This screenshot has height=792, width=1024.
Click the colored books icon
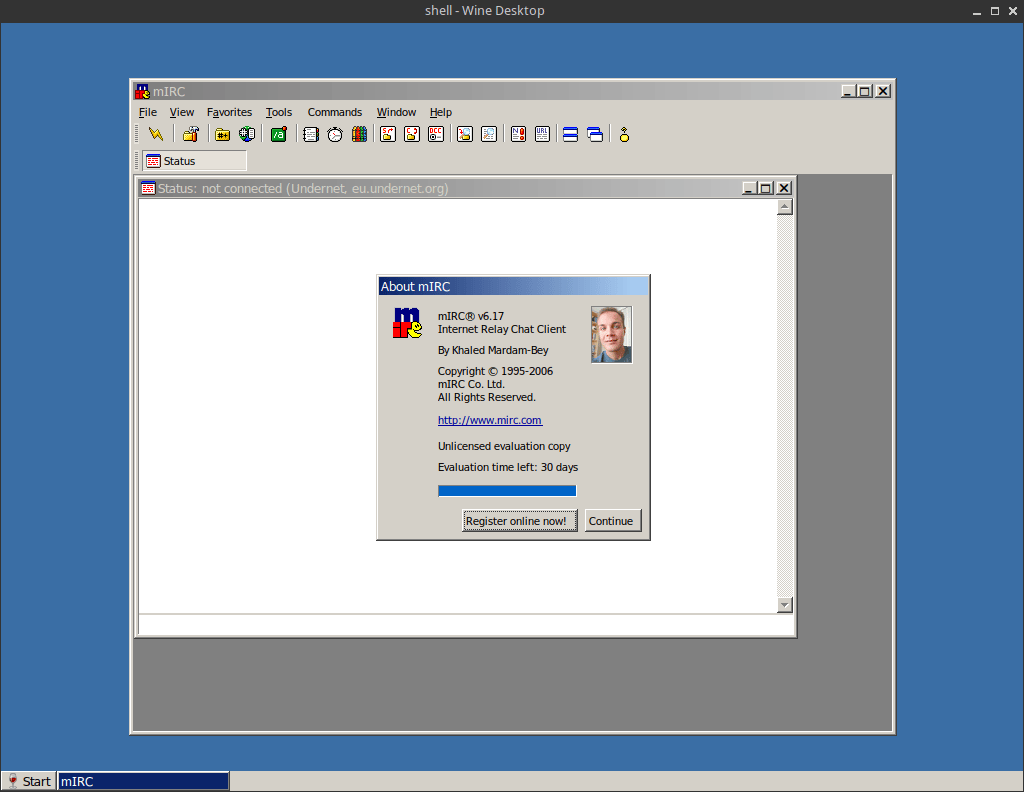[358, 134]
